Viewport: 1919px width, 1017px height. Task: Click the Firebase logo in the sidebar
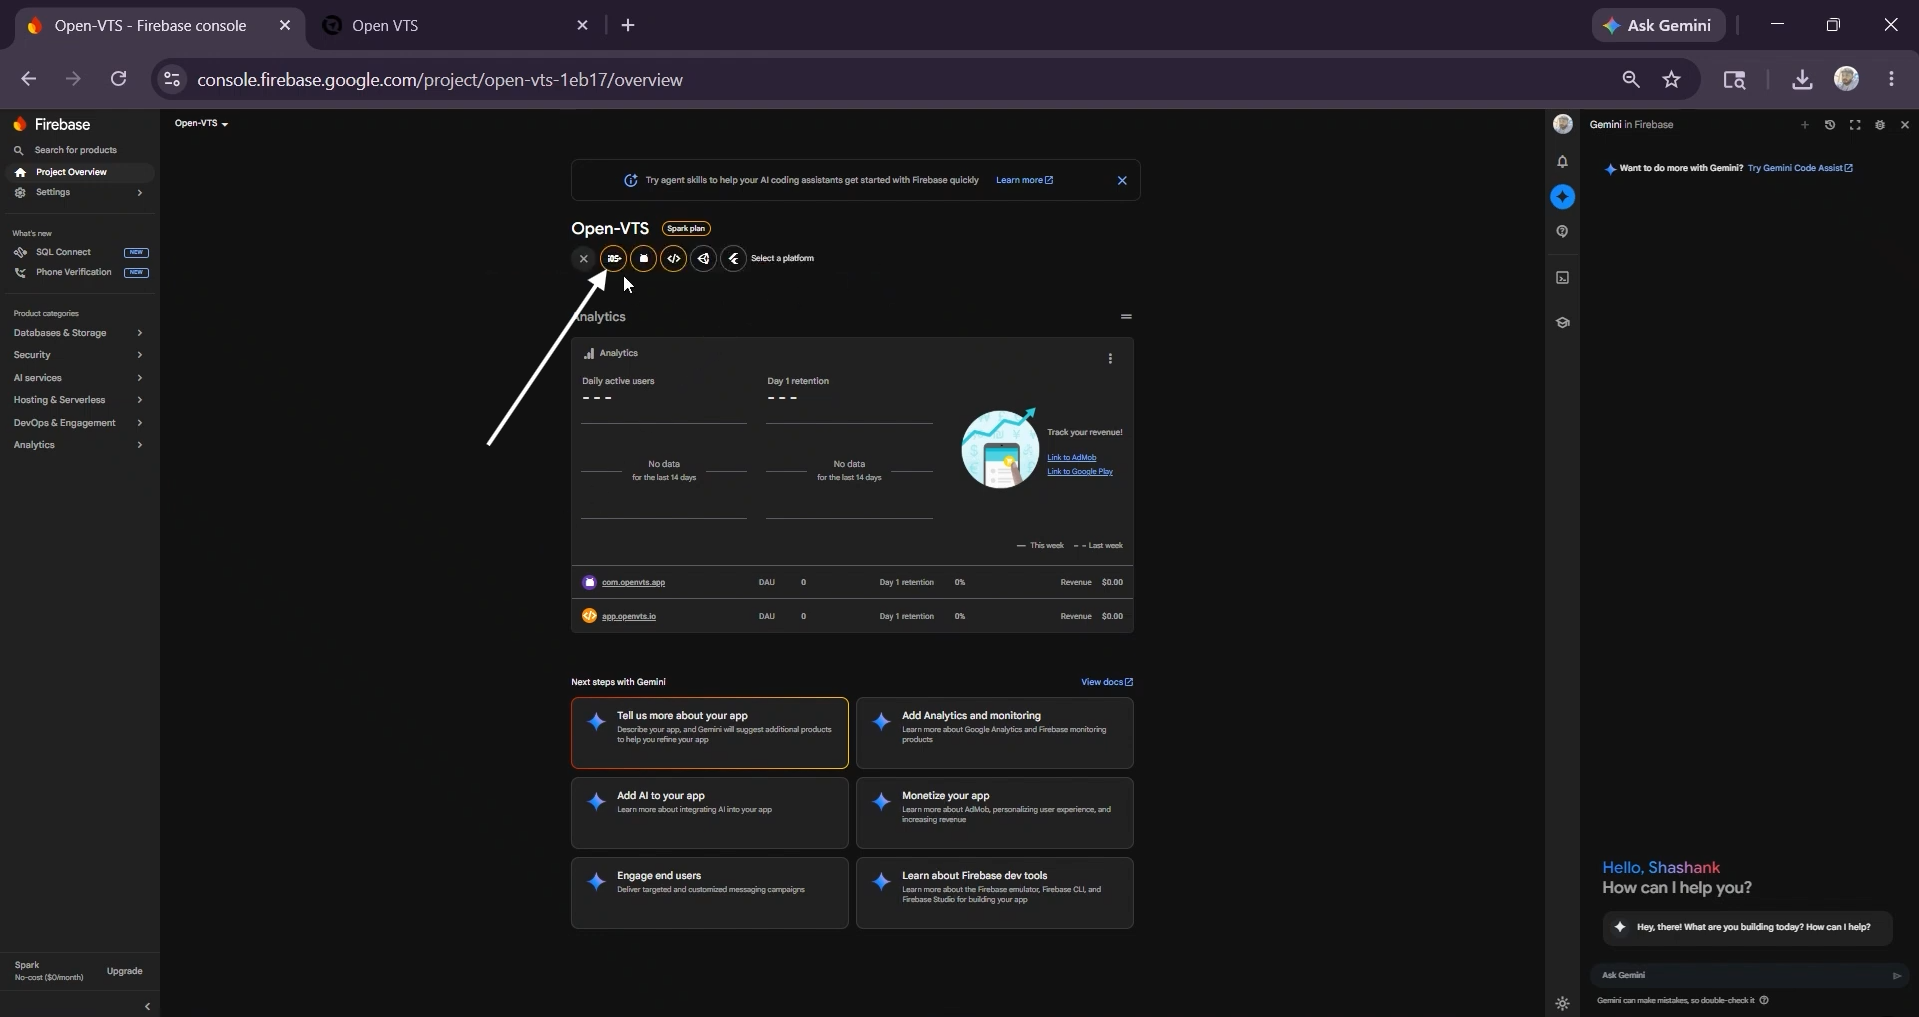pyautogui.click(x=52, y=125)
